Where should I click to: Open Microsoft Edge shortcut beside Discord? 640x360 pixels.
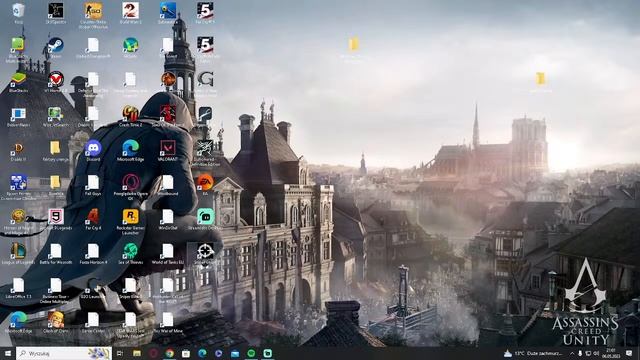[x=131, y=150]
